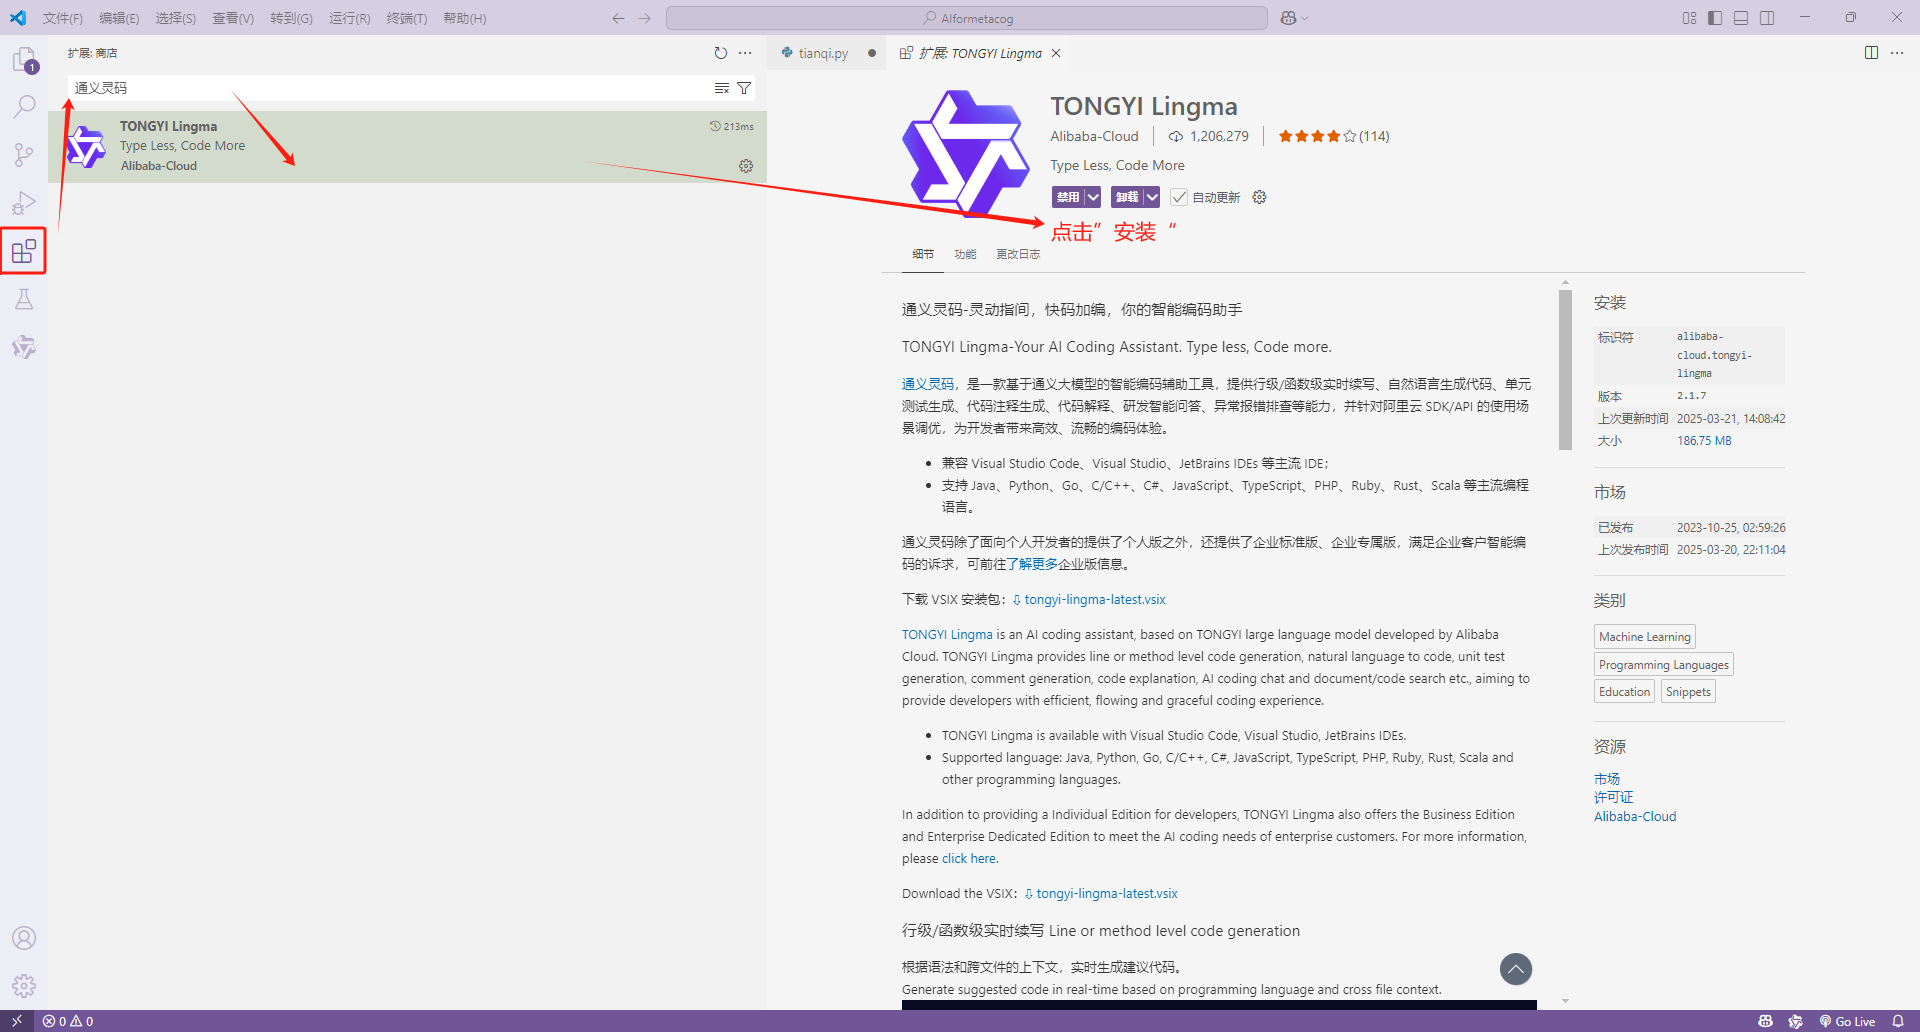Open notifications bell in status bar

click(1898, 1021)
